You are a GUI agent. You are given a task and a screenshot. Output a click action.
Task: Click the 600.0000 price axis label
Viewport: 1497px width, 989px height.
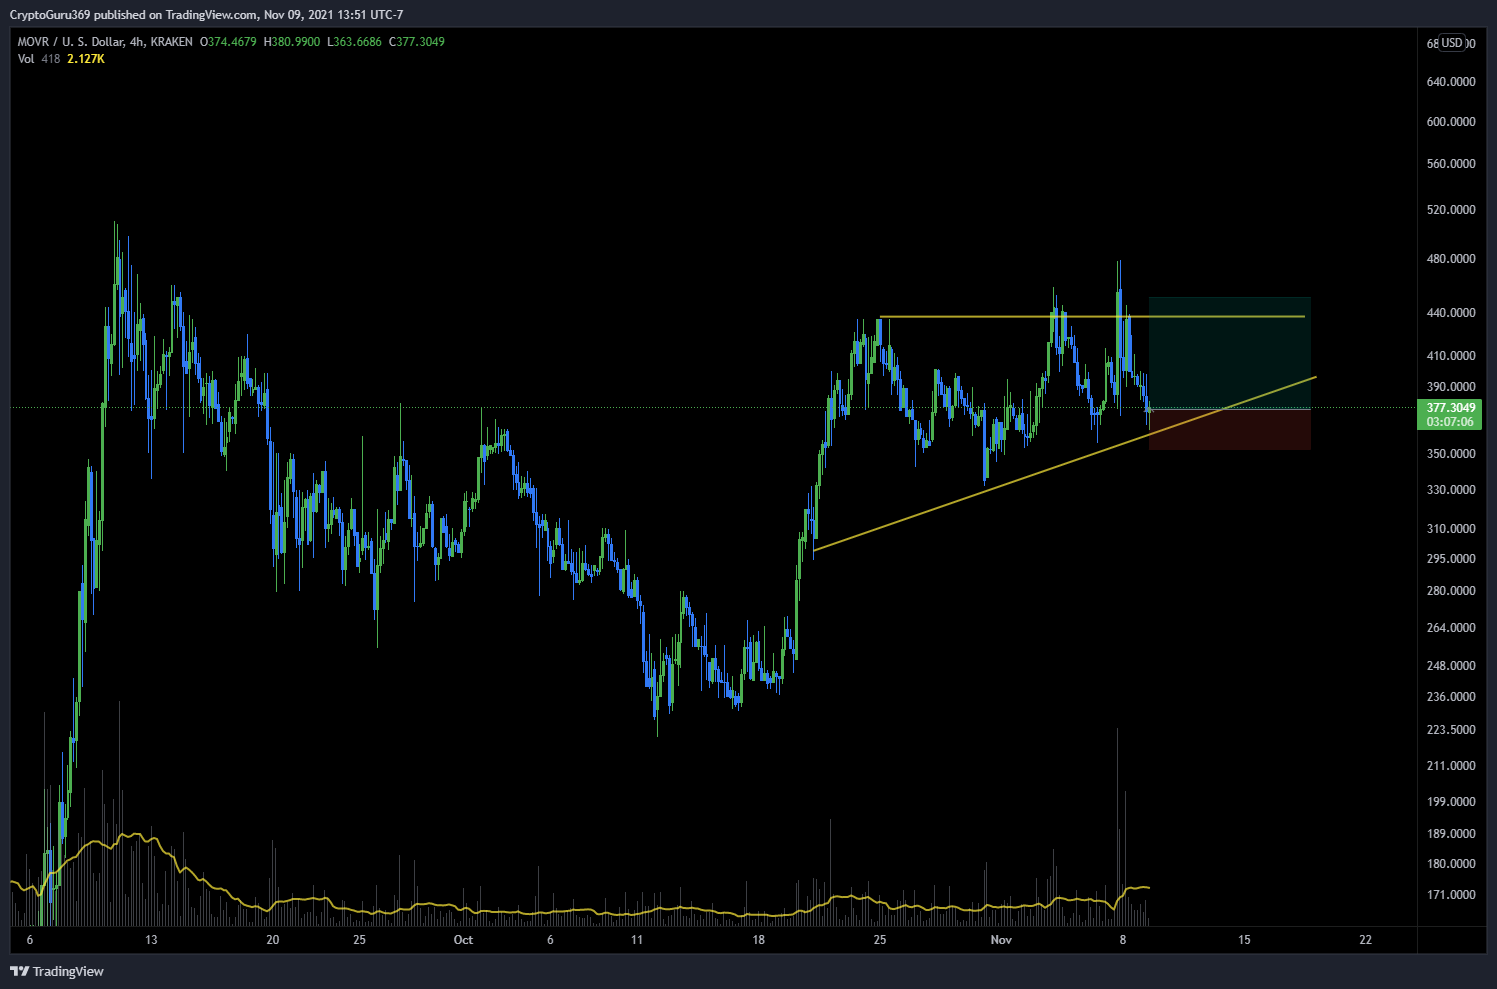point(1451,122)
